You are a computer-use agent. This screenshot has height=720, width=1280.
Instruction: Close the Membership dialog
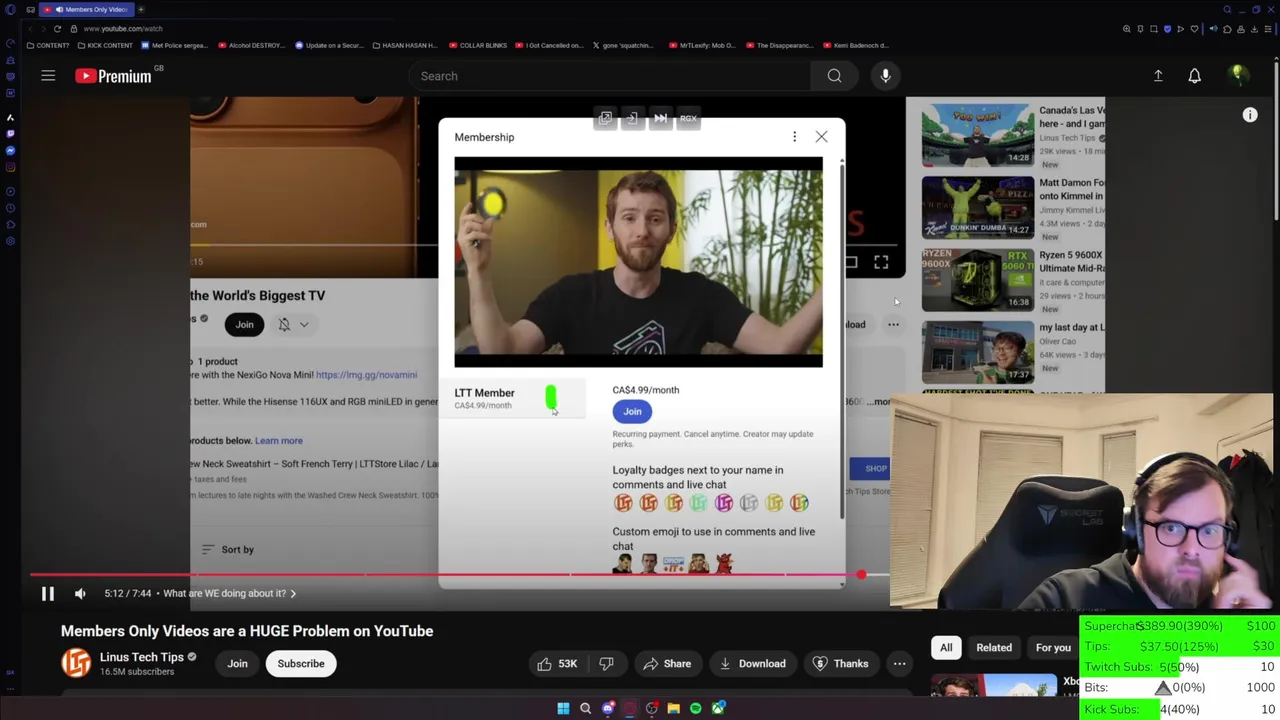821,137
